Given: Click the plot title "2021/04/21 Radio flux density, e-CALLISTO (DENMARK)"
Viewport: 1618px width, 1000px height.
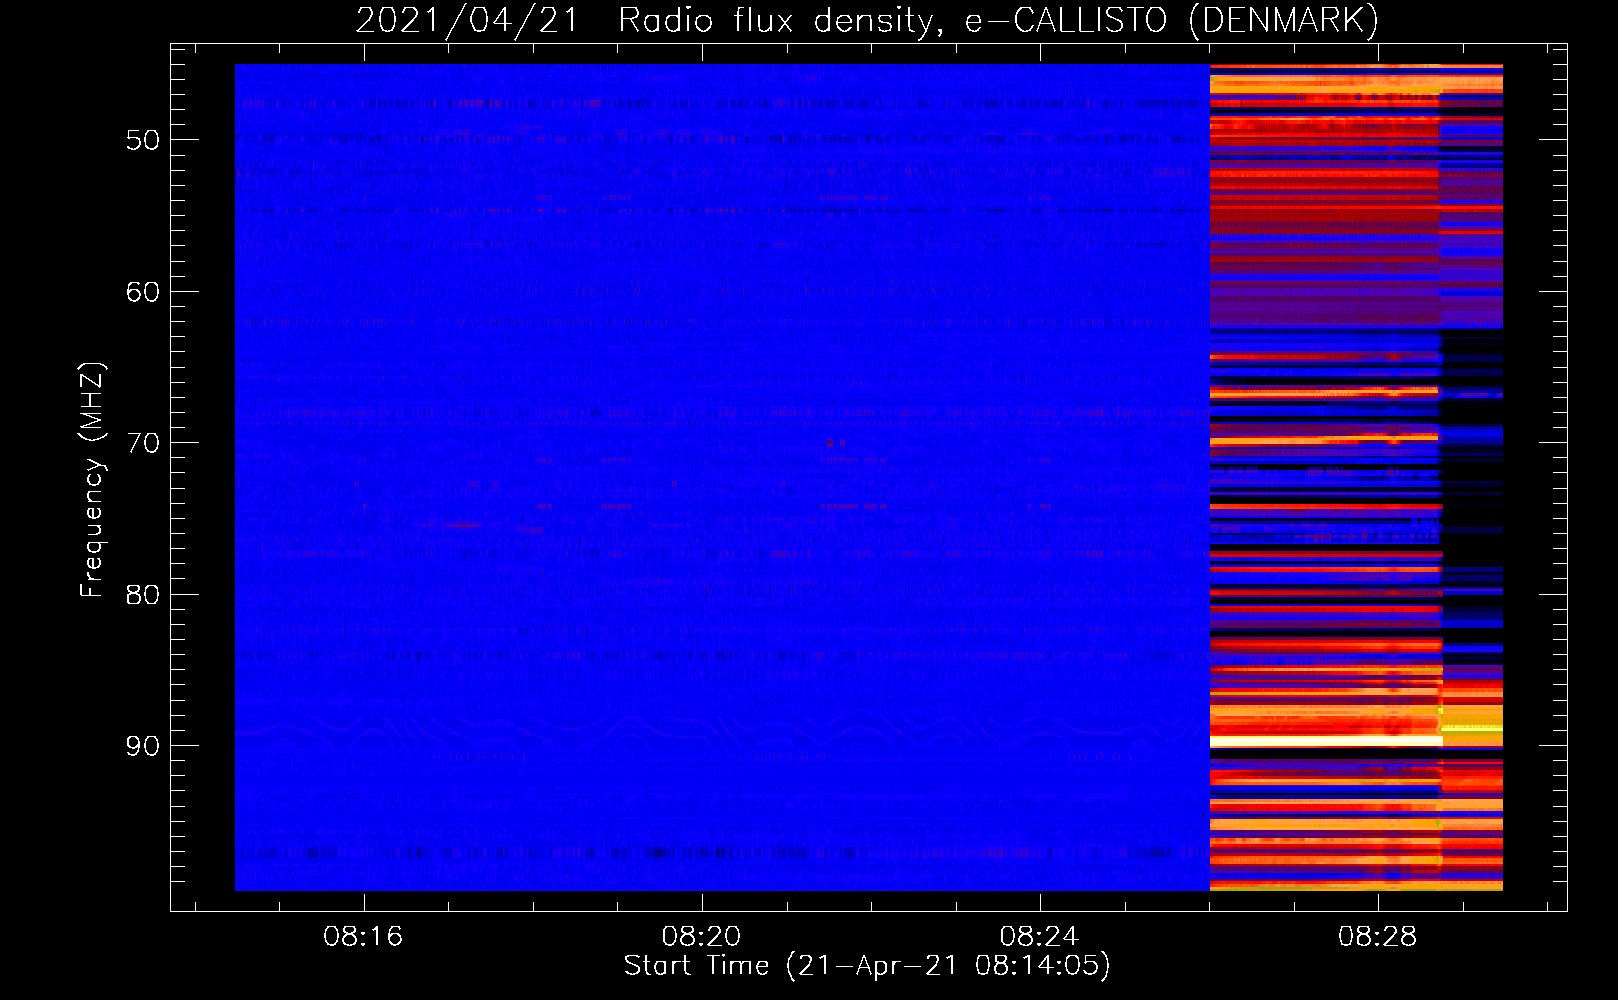Looking at the screenshot, I should pos(867,20).
